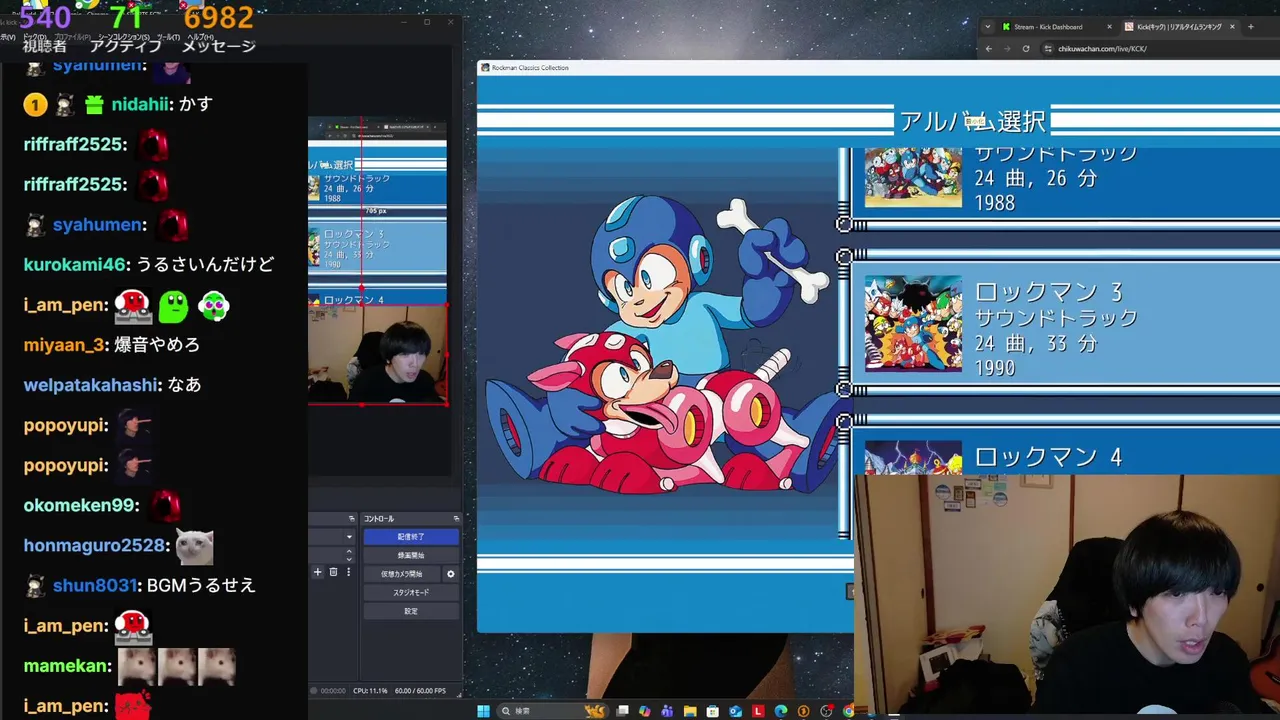Click nidahii username in chat
The image size is (1280, 720).
pos(141,104)
